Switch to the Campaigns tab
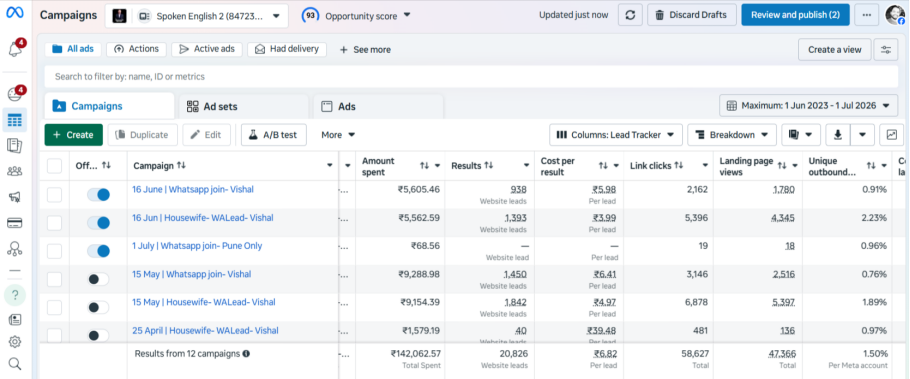Image resolution: width=910 pixels, height=379 pixels. pos(109,106)
